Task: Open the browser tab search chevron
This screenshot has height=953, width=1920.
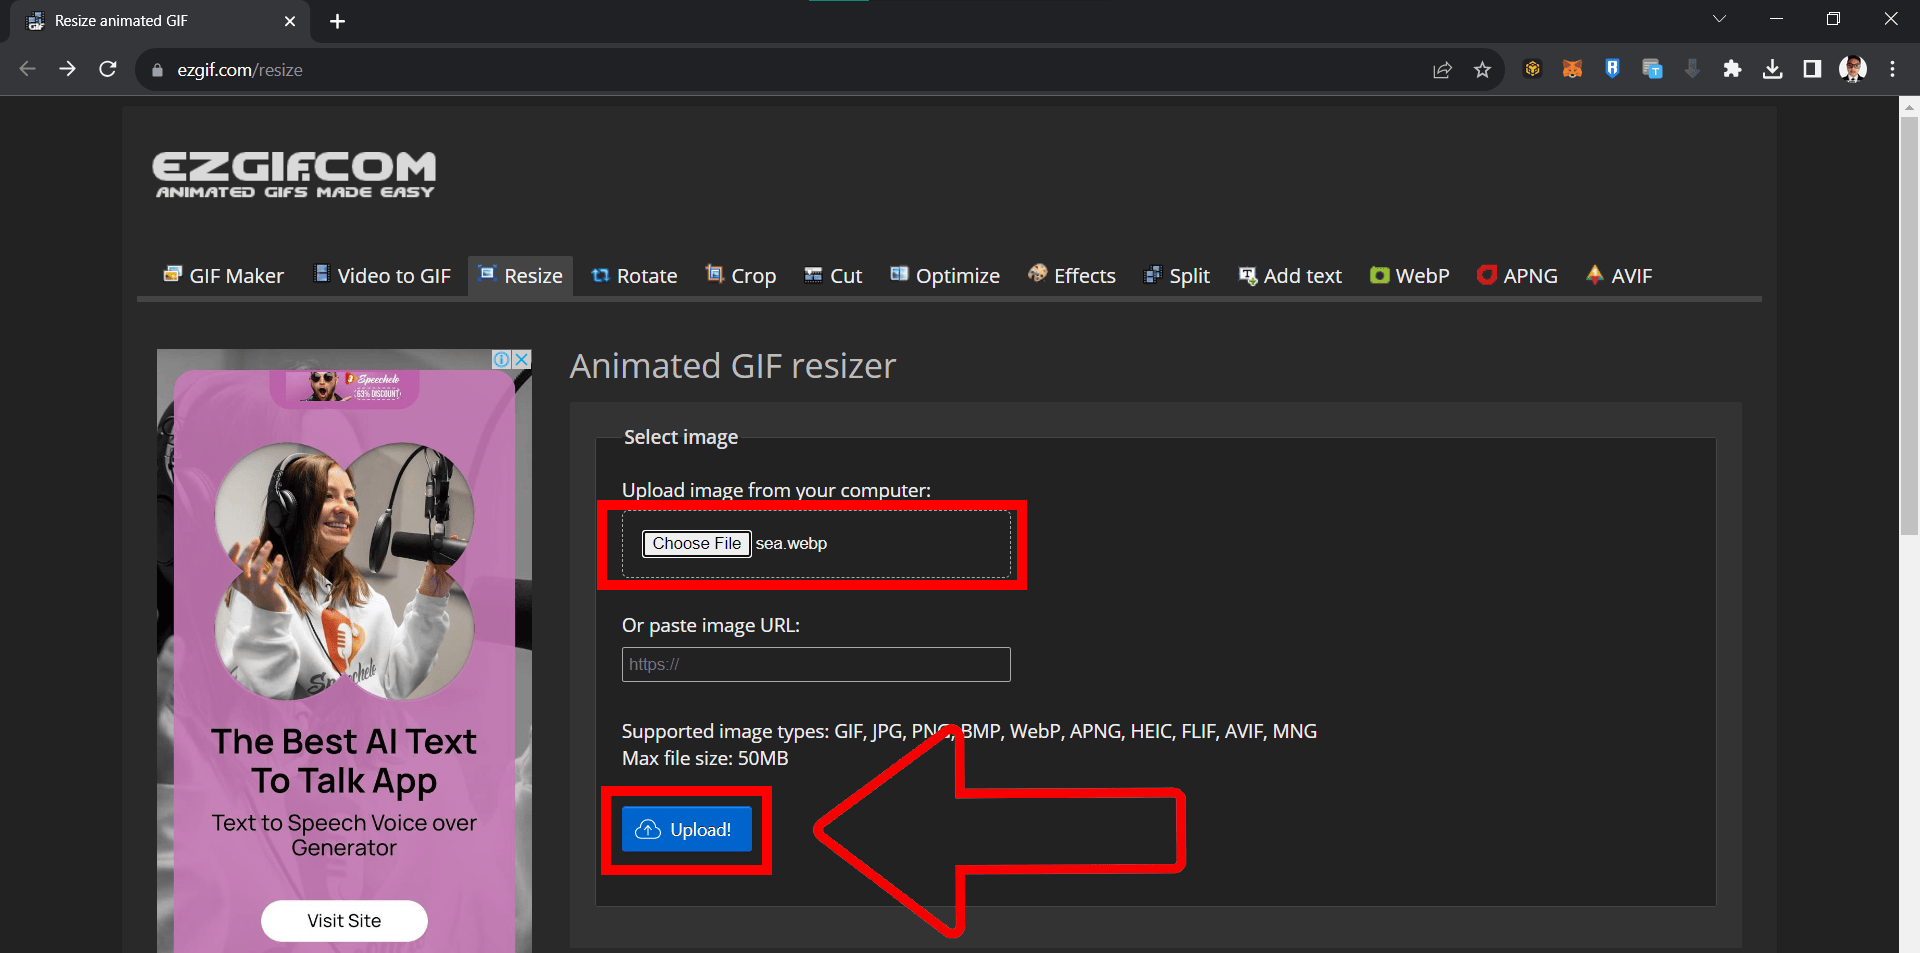Action: click(1720, 18)
